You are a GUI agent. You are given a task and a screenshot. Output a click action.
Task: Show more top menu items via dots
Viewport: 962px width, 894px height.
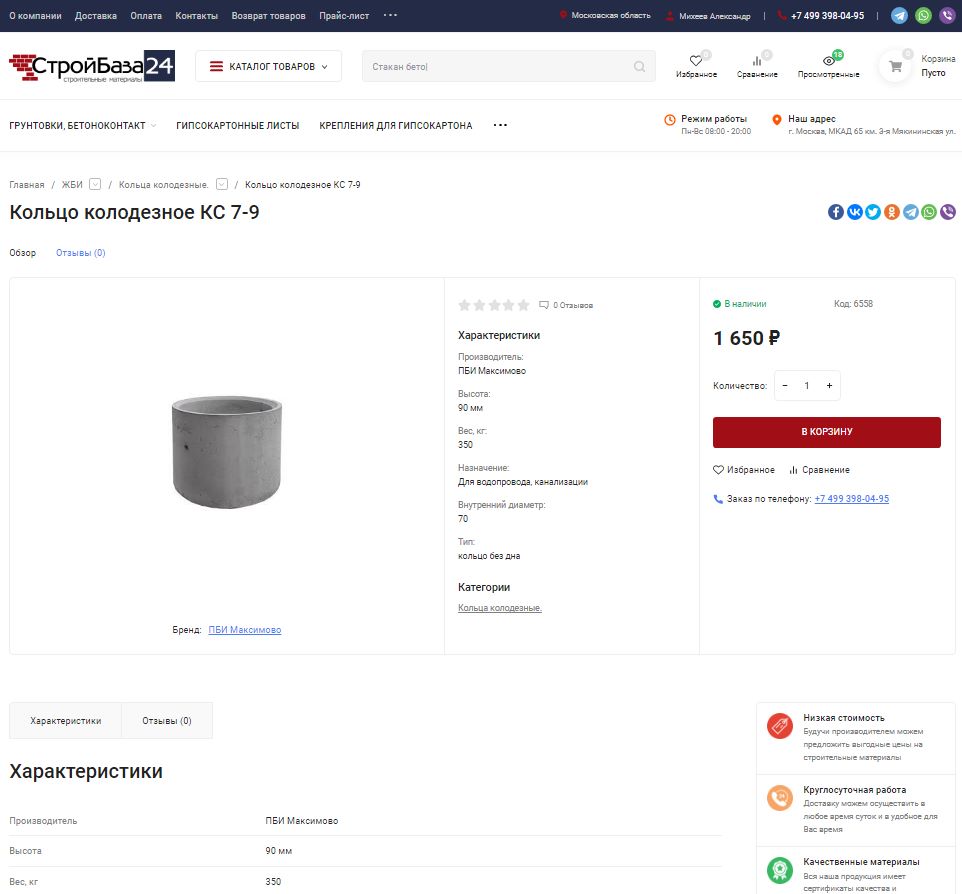pyautogui.click(x=390, y=15)
